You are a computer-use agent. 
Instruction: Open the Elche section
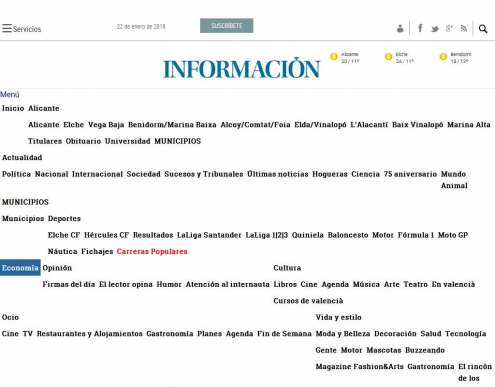coord(73,125)
